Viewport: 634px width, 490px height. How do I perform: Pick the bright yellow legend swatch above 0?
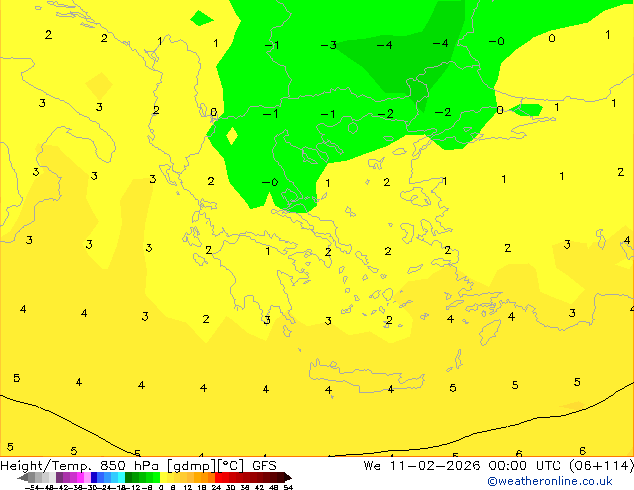[x=163, y=477]
